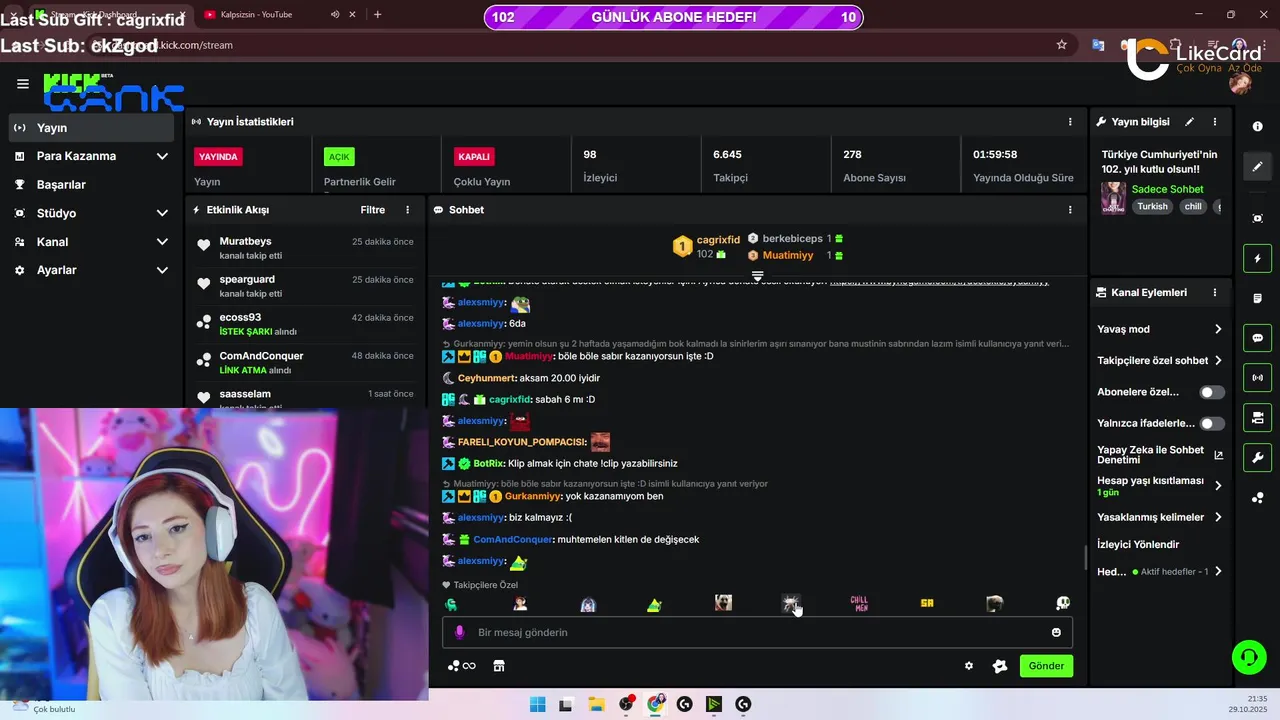Open the Yavaş mod options

click(x=1160, y=329)
